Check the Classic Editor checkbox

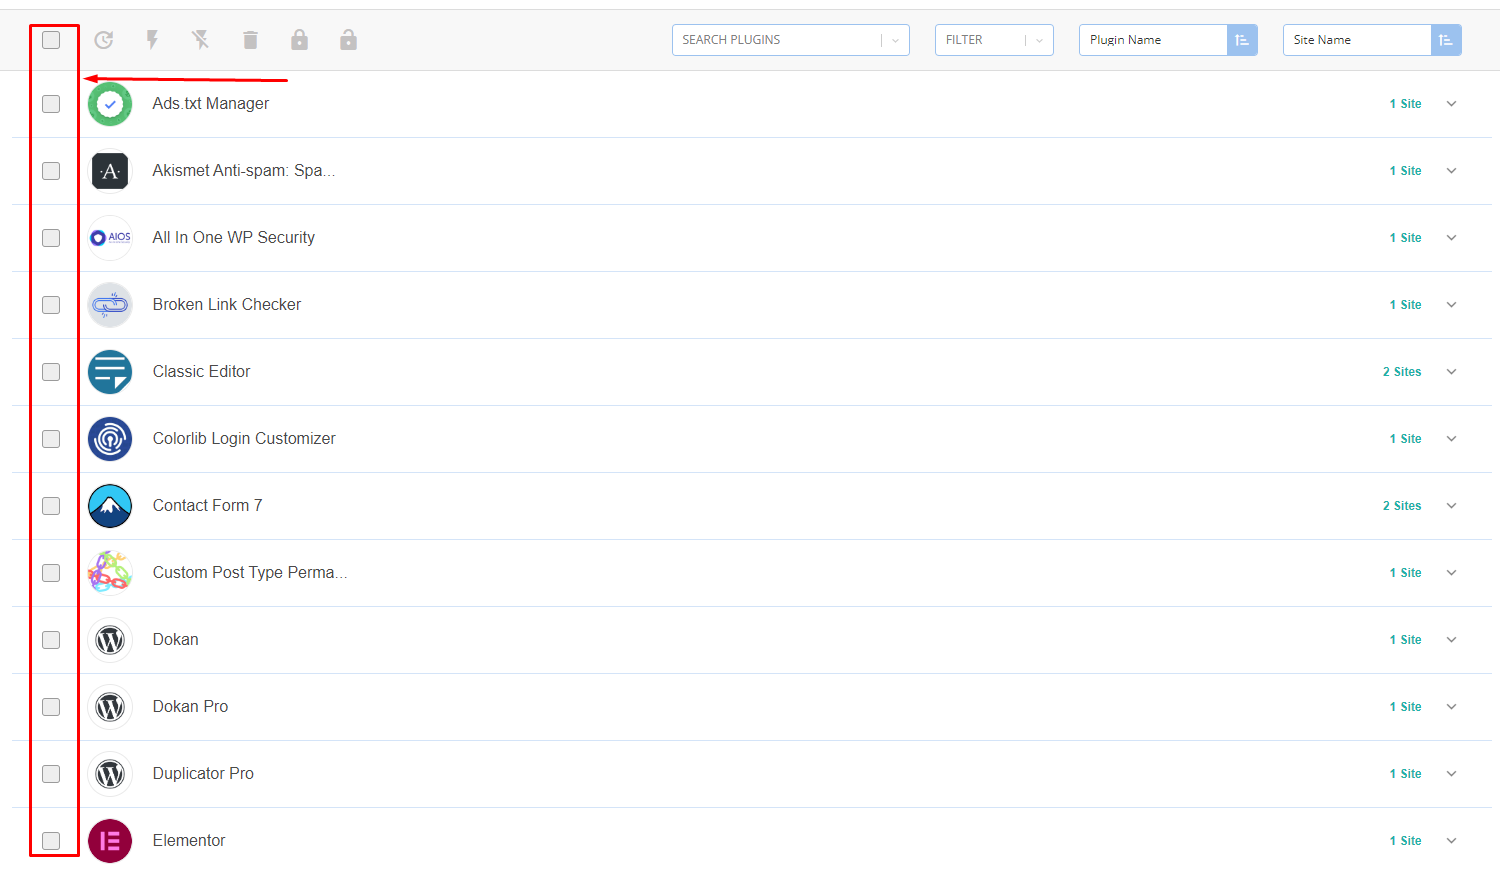[x=51, y=372]
